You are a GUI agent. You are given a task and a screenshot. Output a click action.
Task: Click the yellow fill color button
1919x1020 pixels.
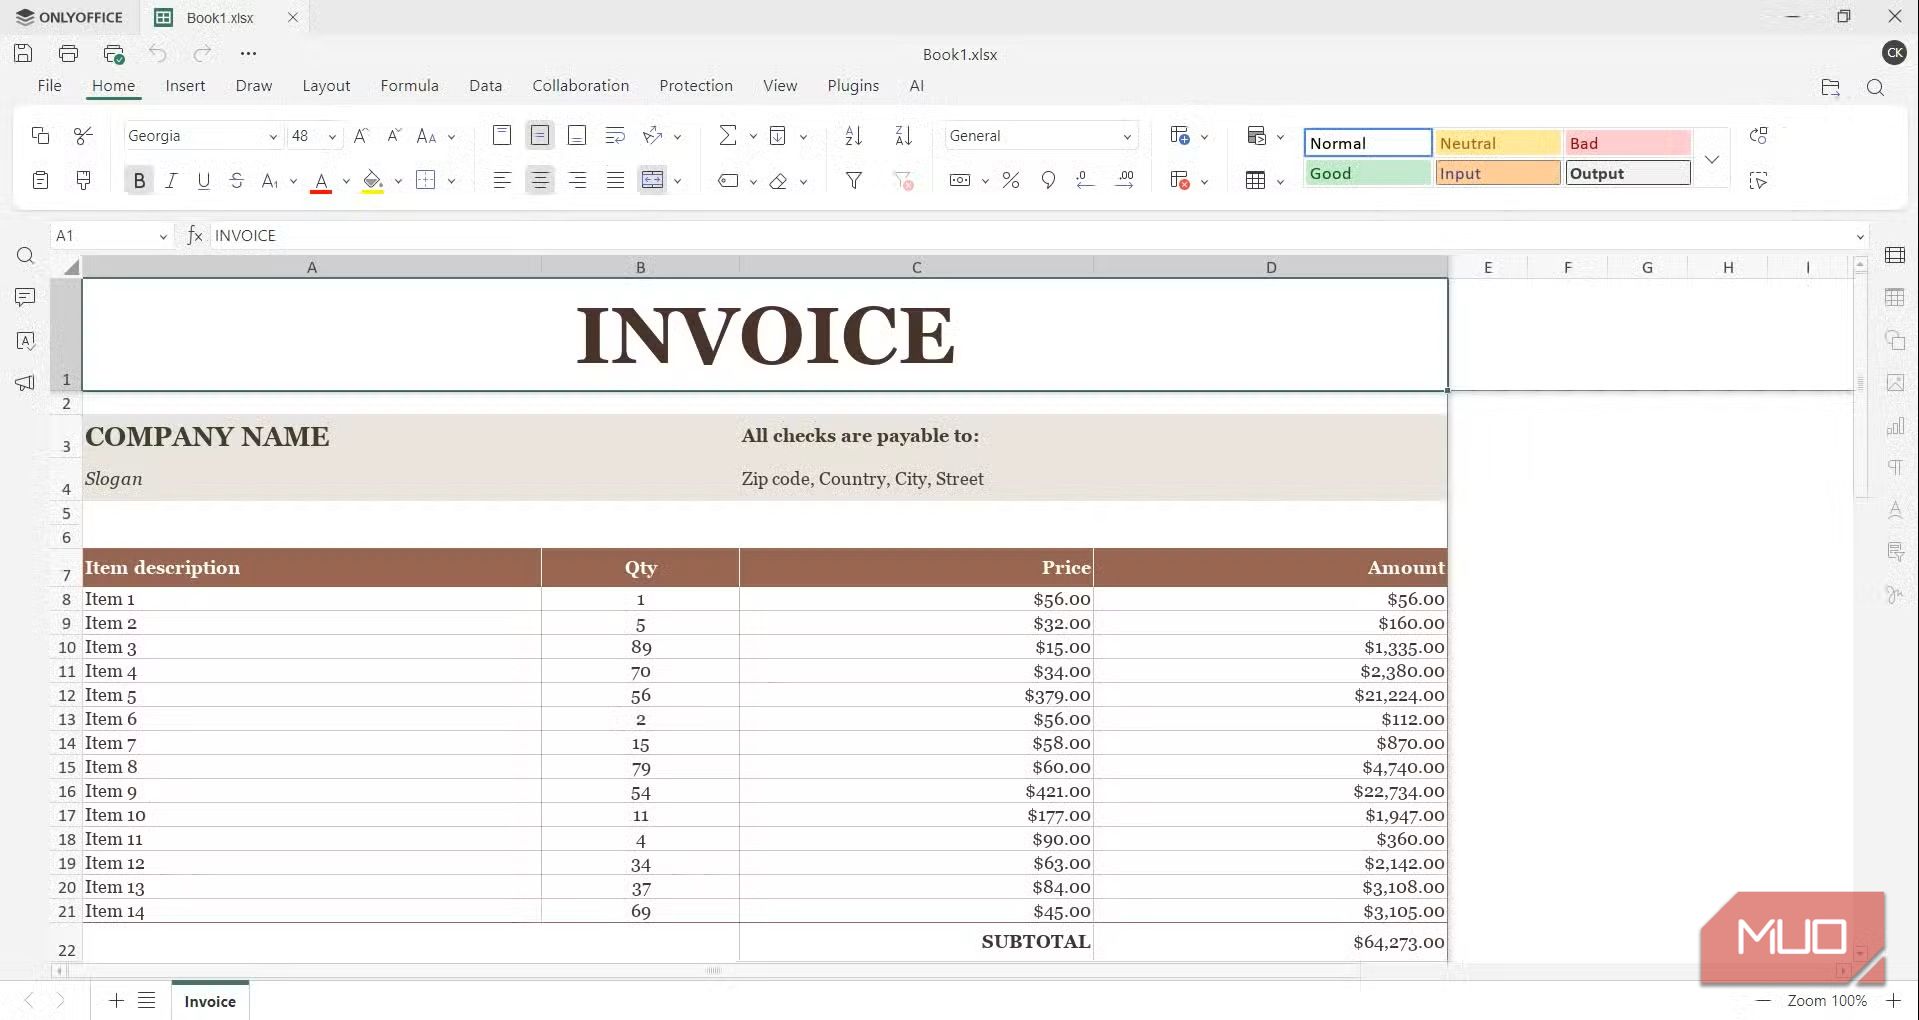coord(373,181)
